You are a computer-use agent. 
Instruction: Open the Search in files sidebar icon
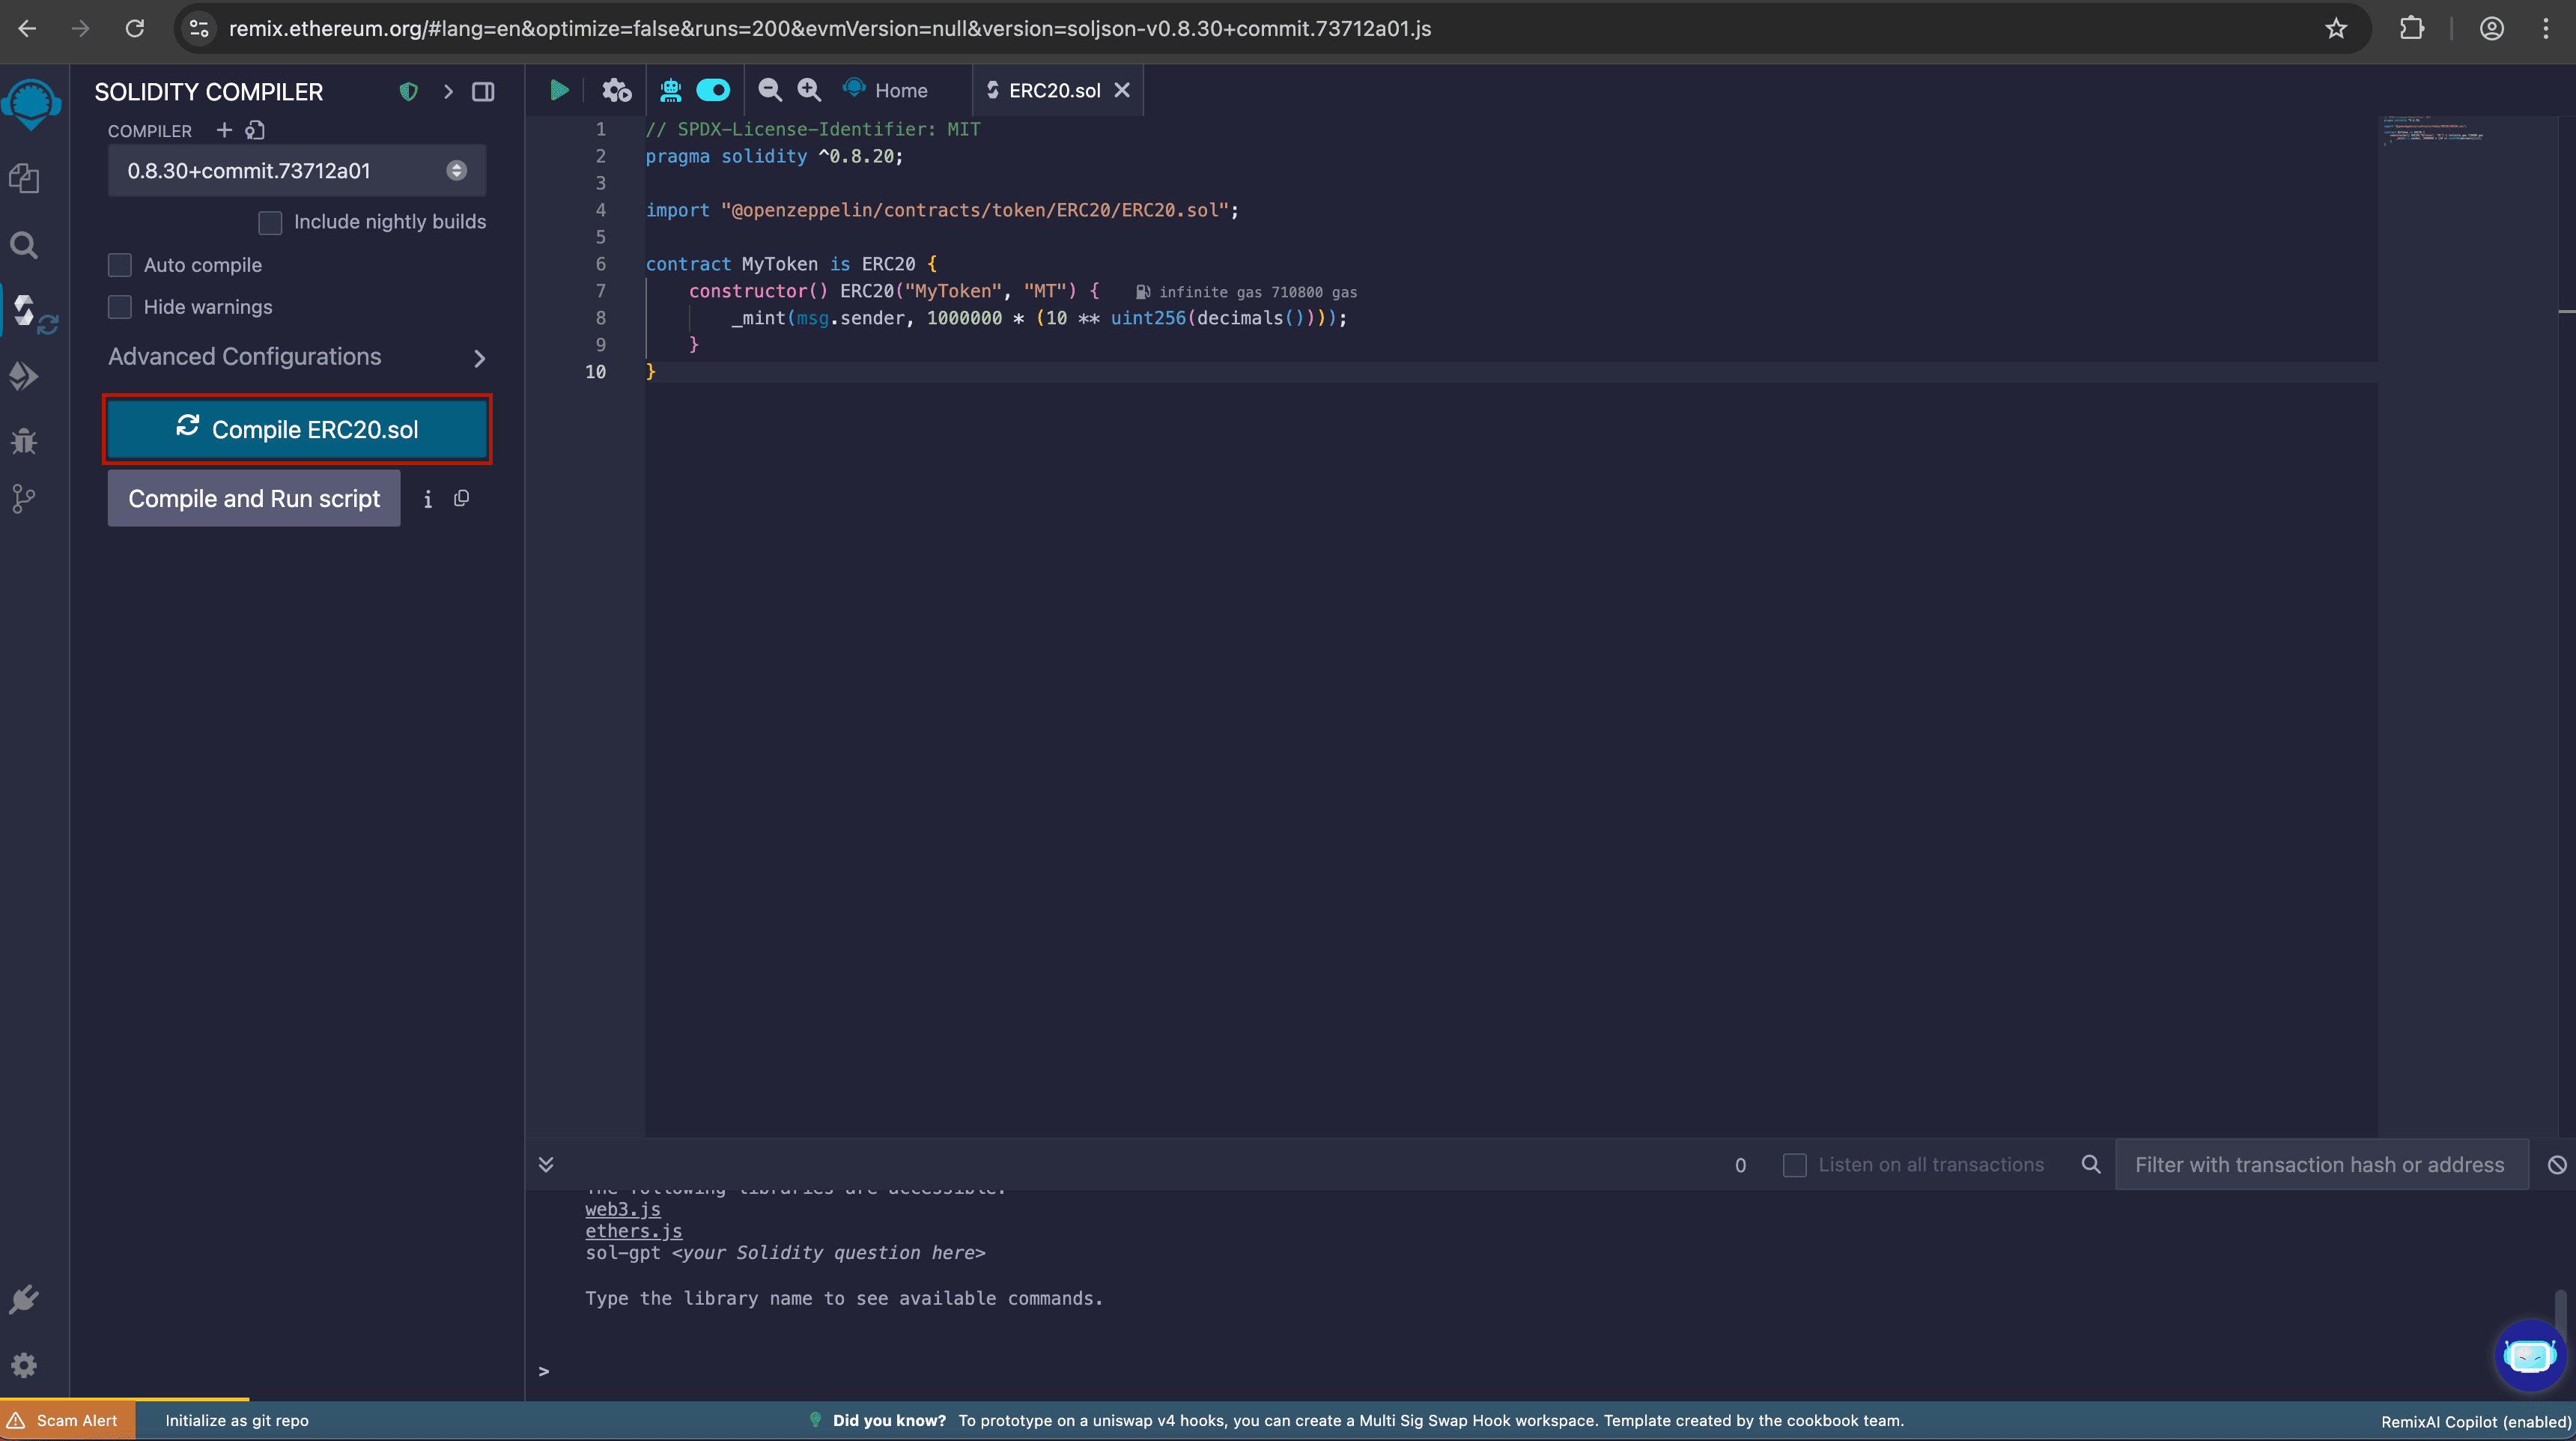[24, 245]
